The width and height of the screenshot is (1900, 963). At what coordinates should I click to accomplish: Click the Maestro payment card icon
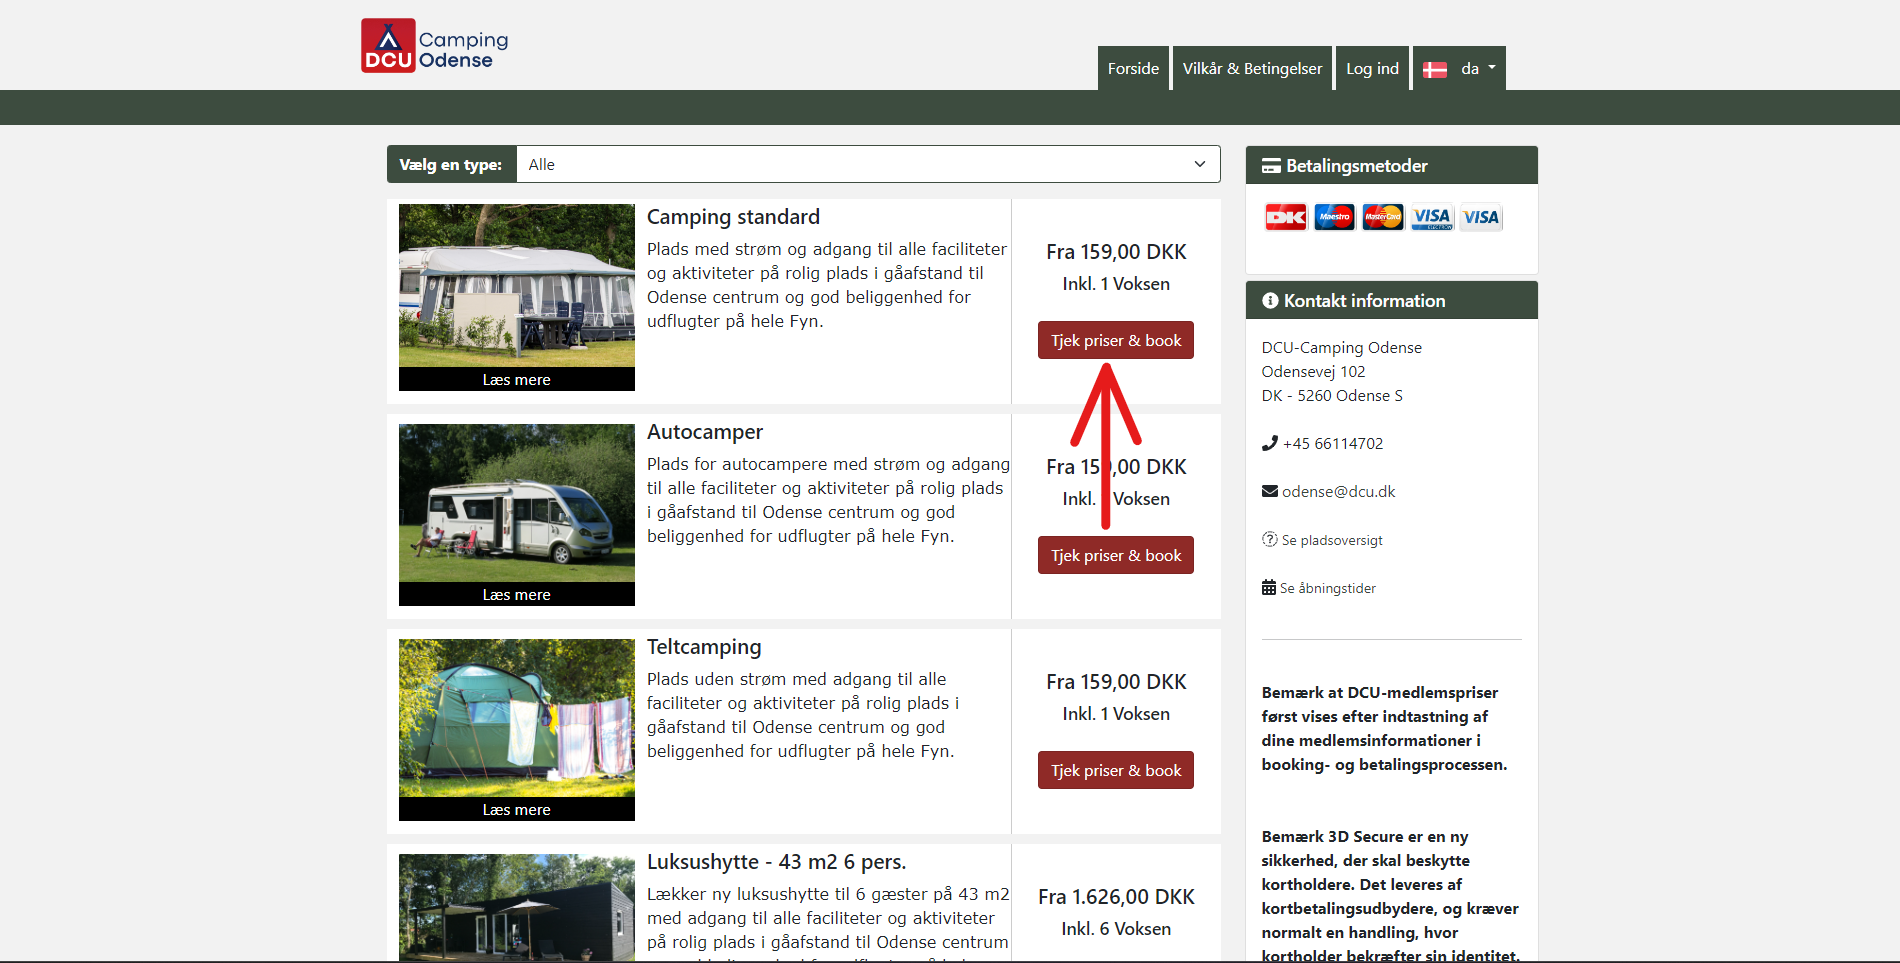pos(1334,217)
